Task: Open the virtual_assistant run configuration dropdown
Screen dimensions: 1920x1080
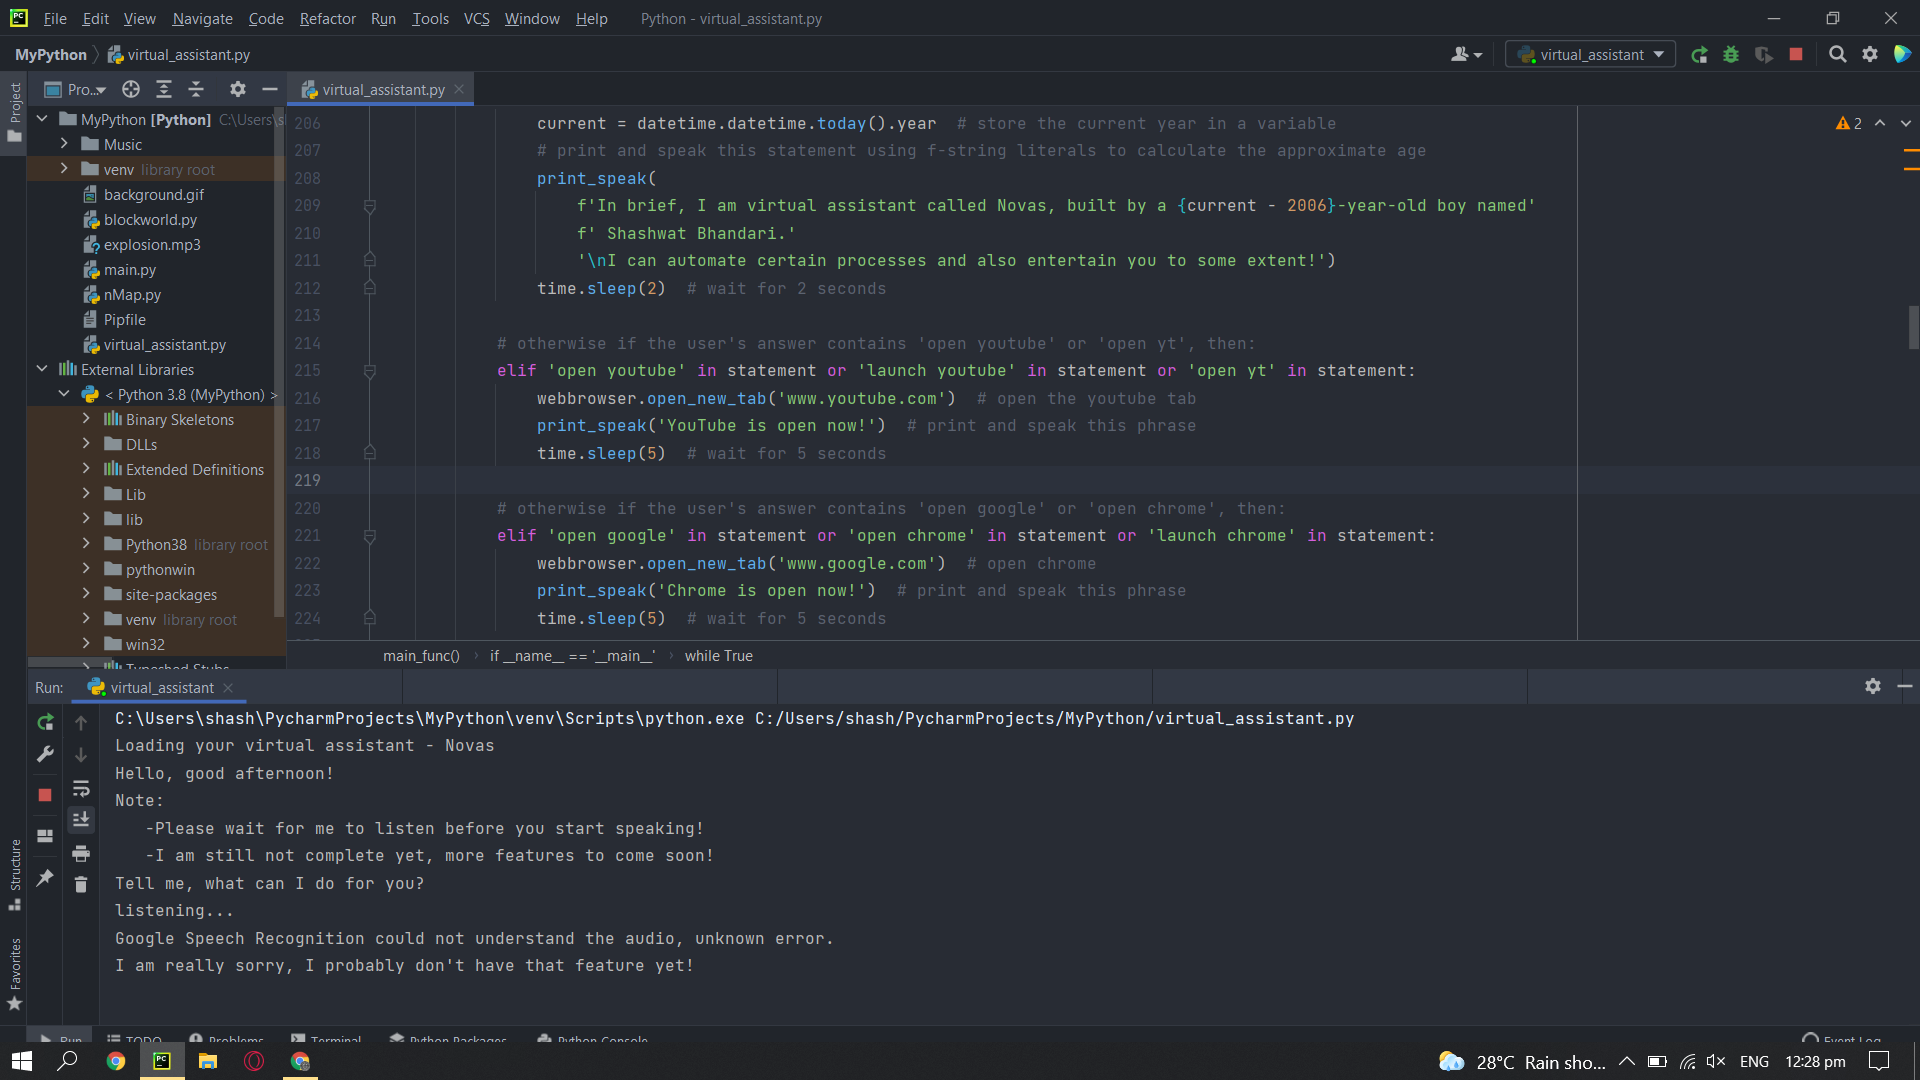Action: (x=1590, y=55)
